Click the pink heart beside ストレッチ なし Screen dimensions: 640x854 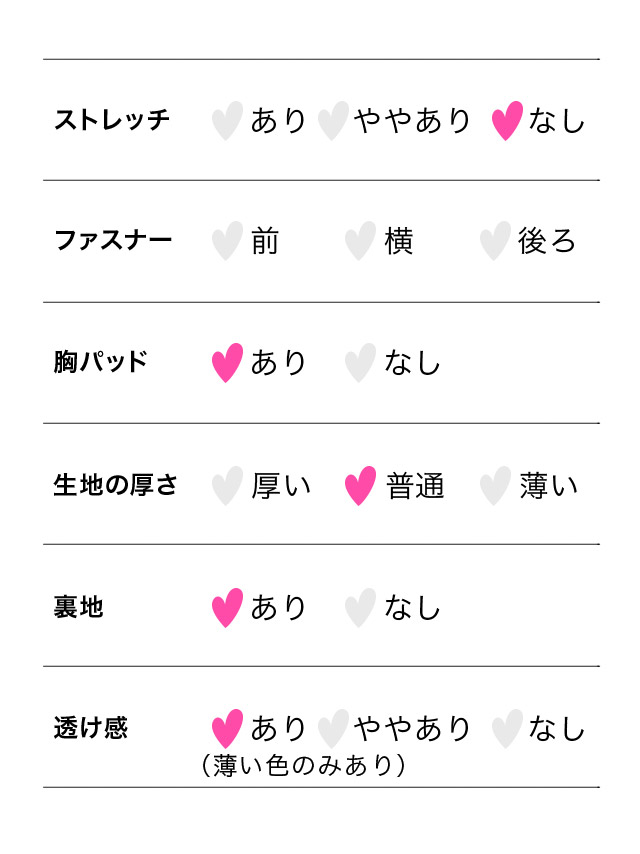coord(507,121)
